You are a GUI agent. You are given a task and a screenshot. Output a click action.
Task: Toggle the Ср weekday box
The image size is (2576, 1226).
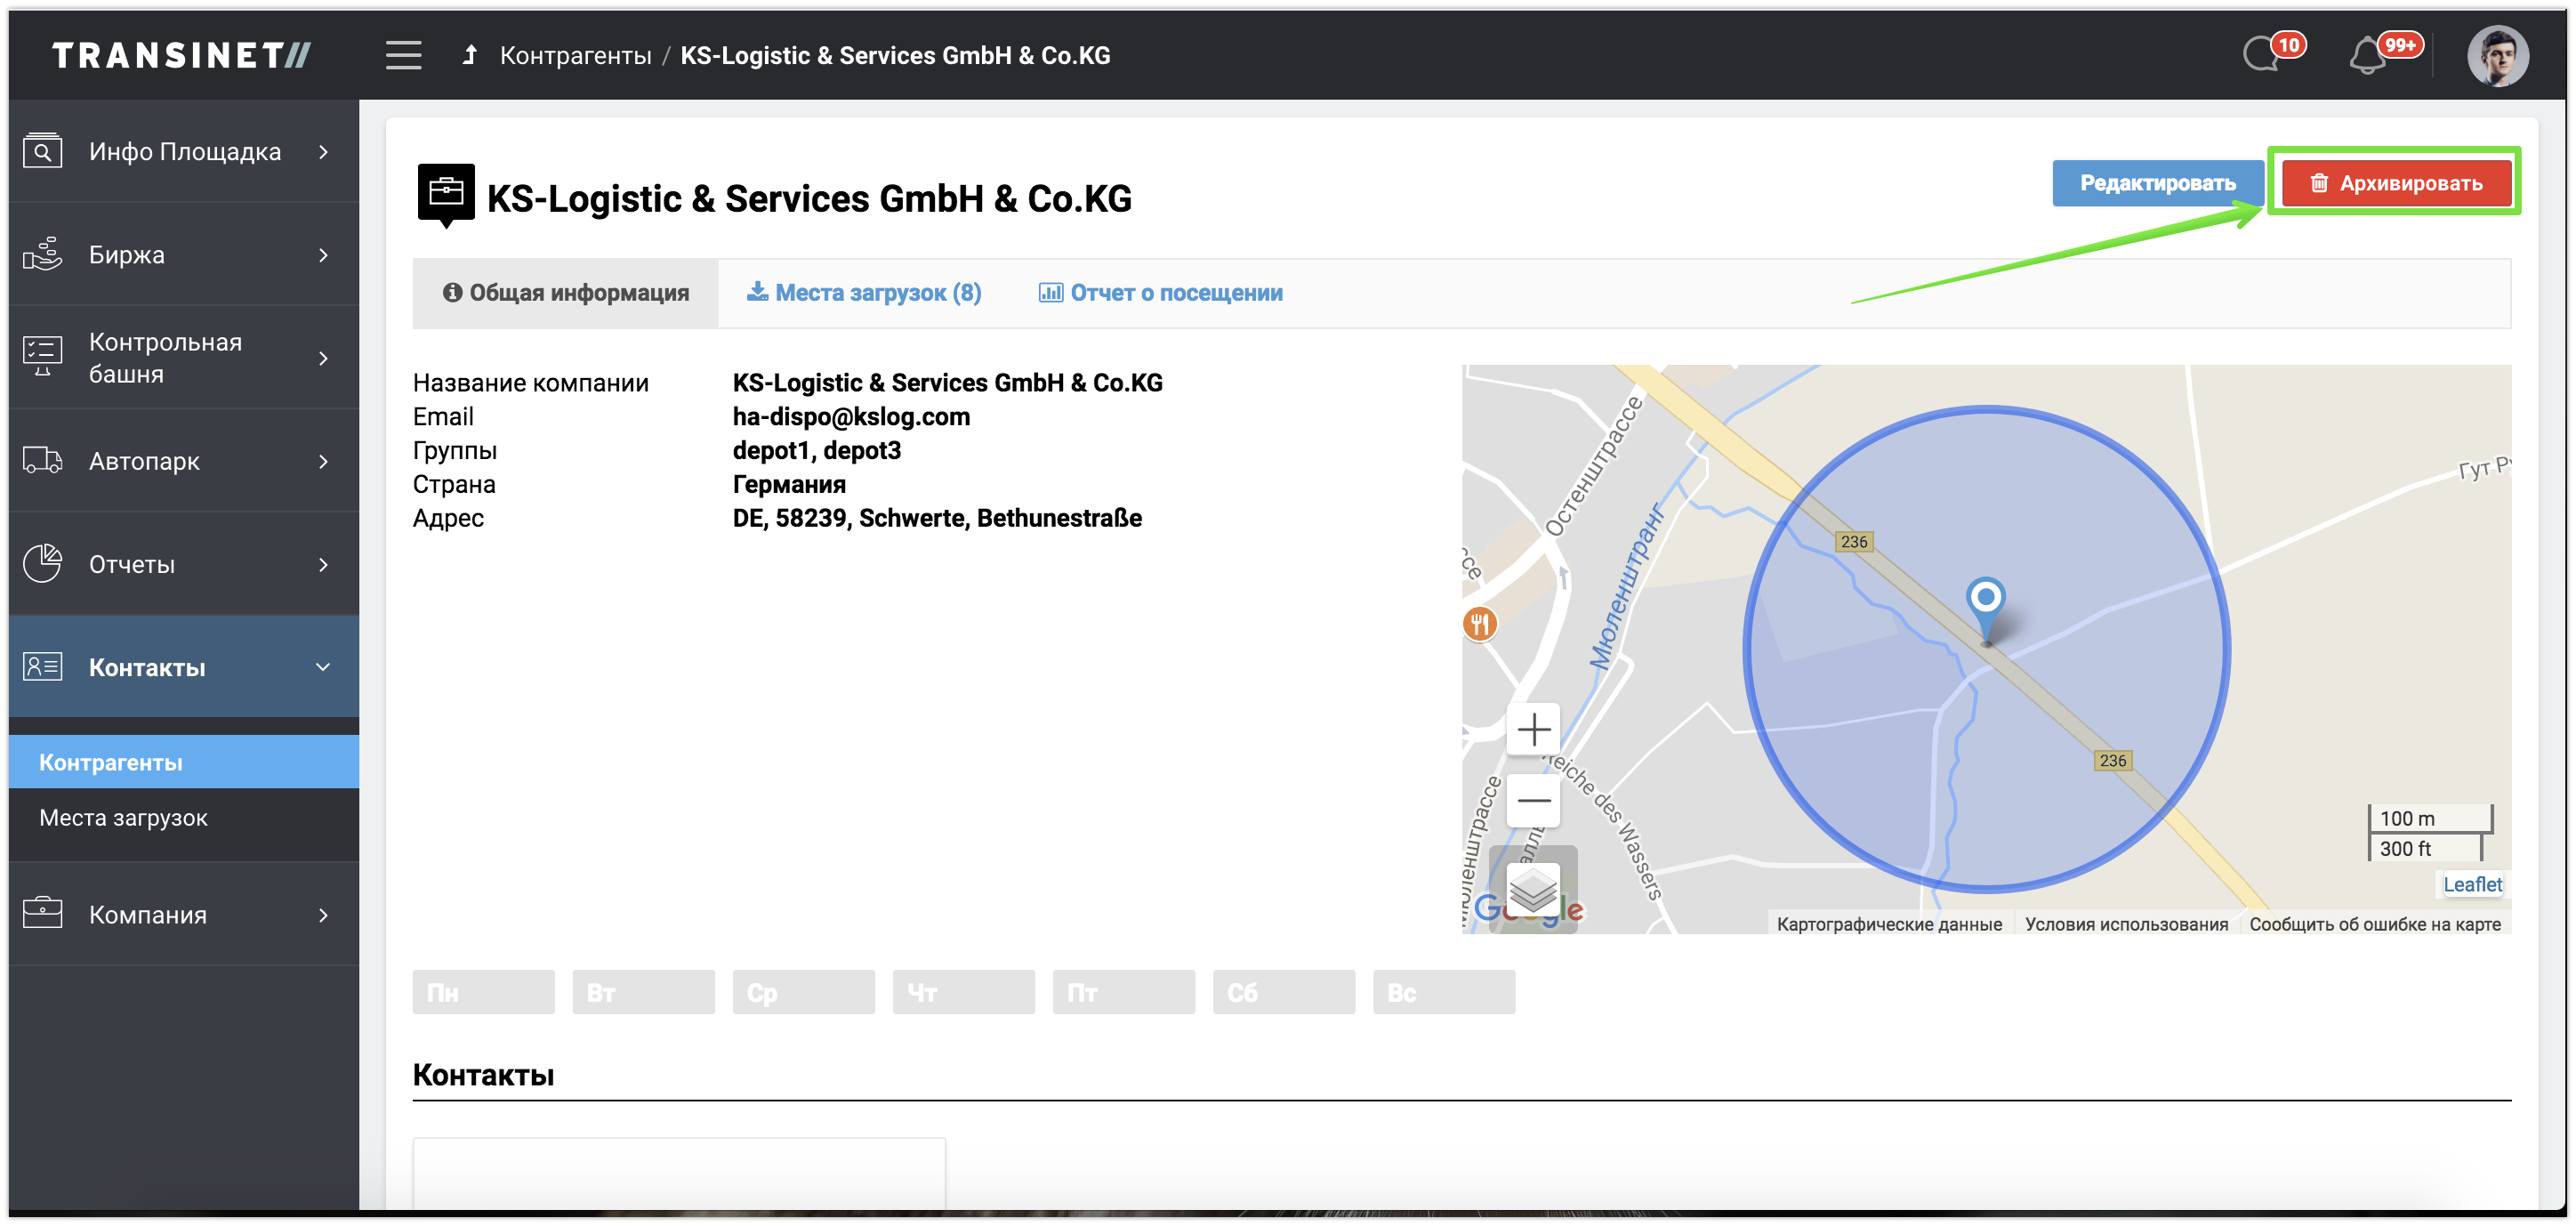coord(803,992)
